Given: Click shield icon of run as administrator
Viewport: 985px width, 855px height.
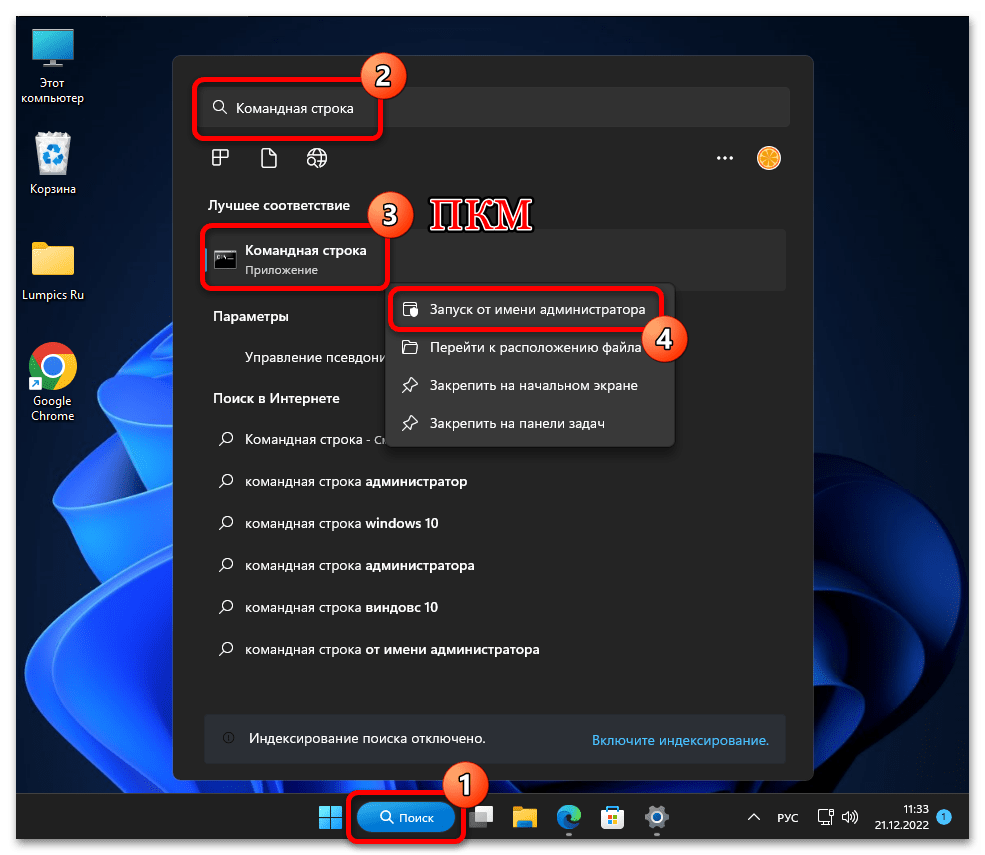Looking at the screenshot, I should (x=410, y=309).
